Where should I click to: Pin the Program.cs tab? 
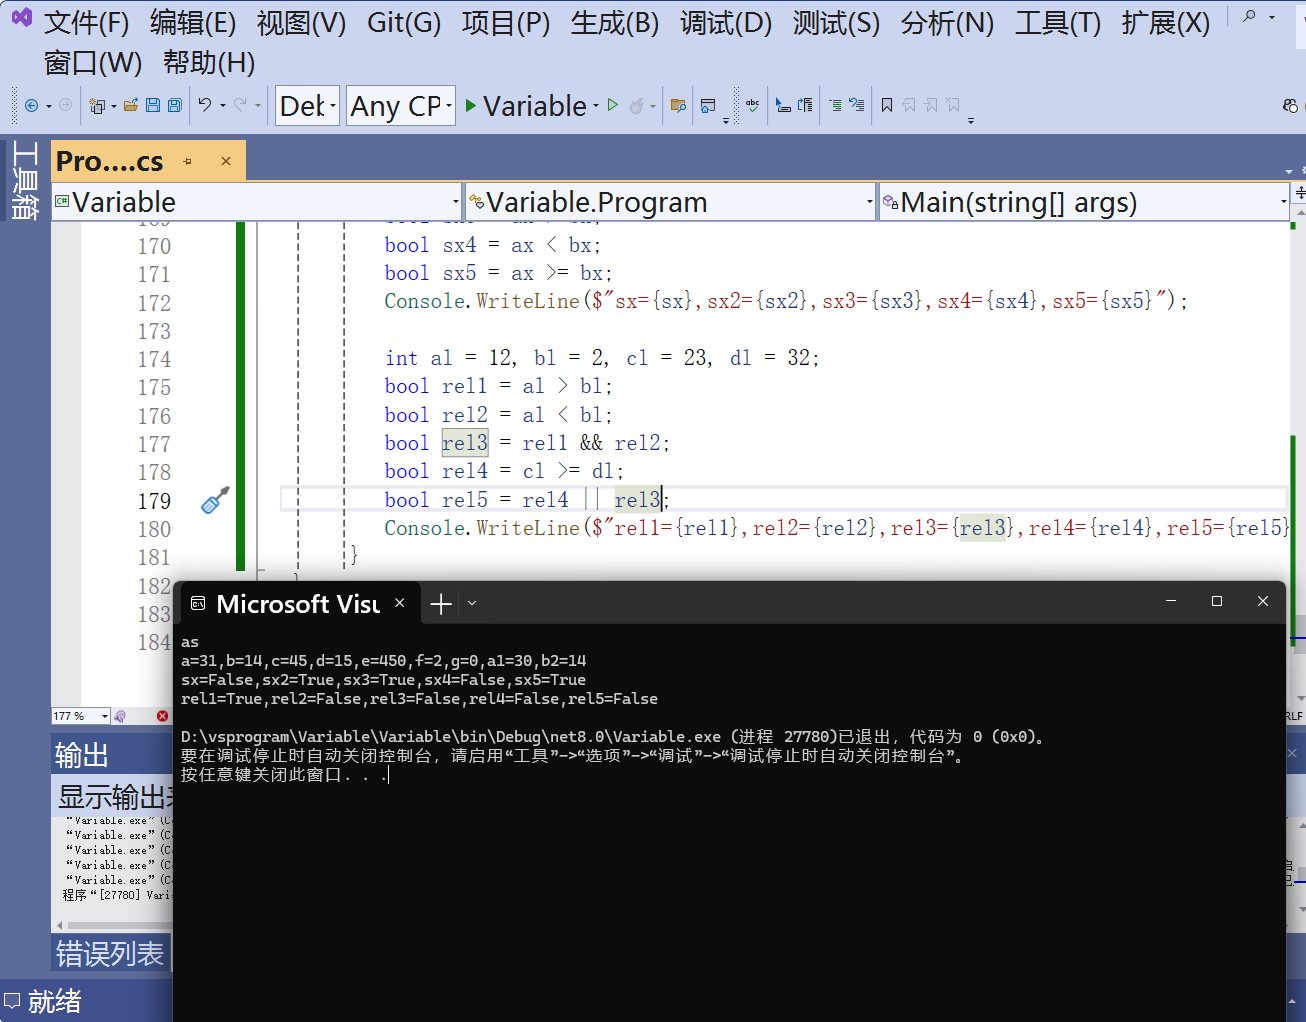pyautogui.click(x=187, y=161)
